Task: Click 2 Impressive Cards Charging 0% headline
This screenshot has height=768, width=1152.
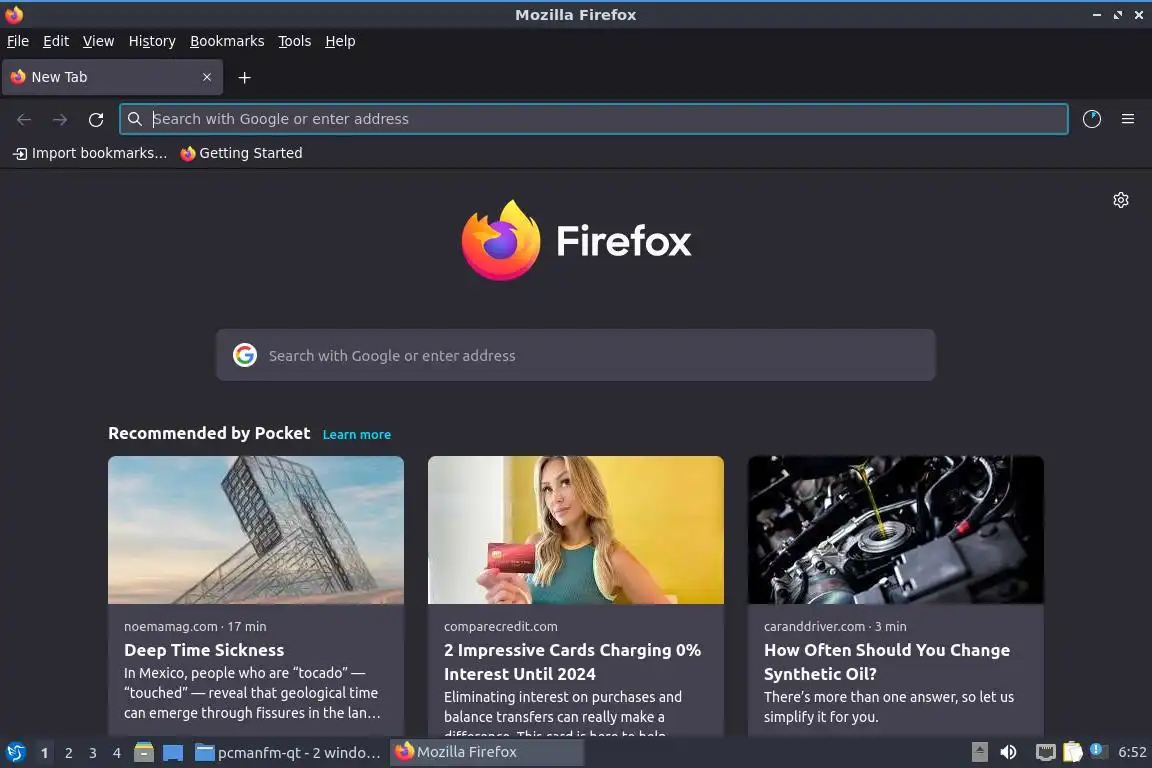Action: coord(572,661)
